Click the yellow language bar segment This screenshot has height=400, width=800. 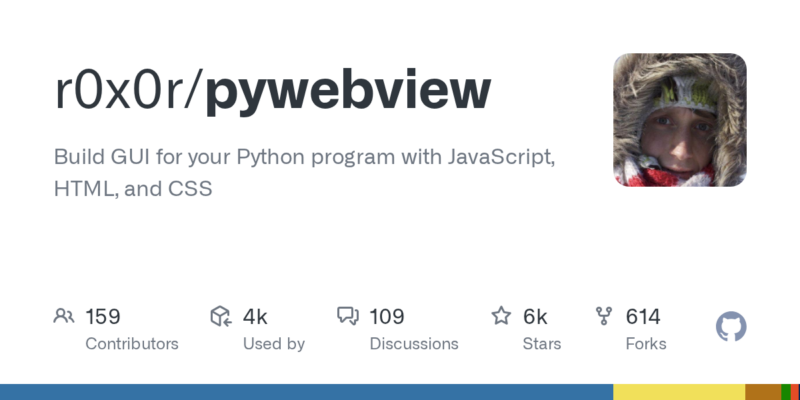pyautogui.click(x=679, y=392)
